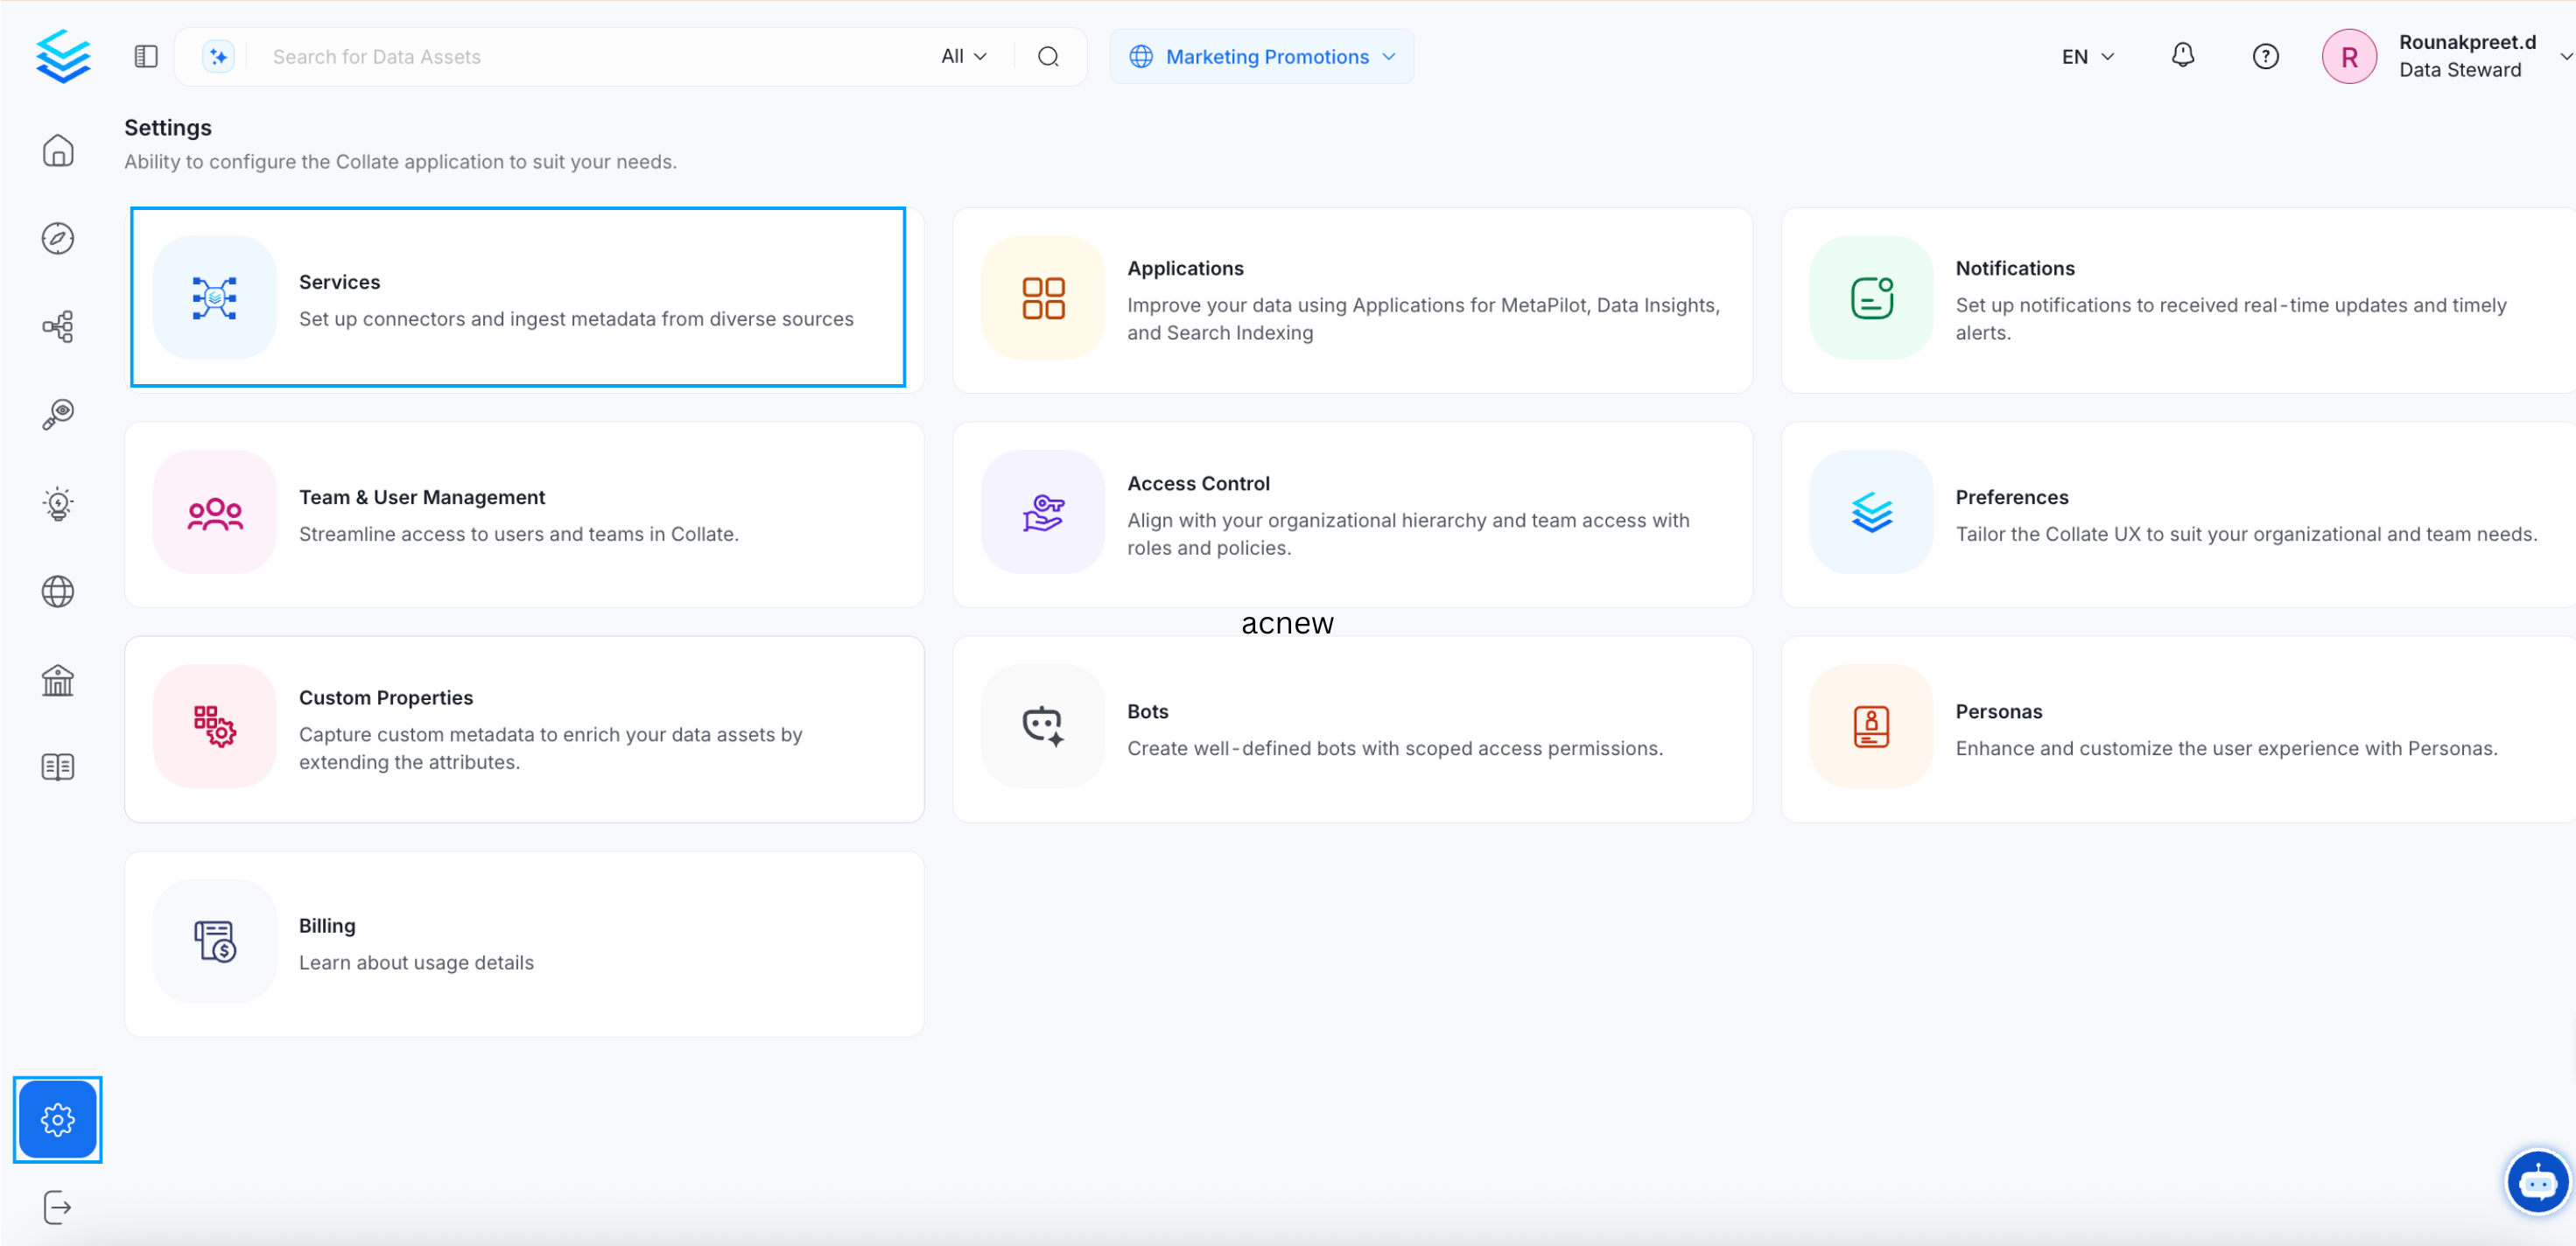Open Insights via the lightbulb sidebar icon
This screenshot has width=2576, height=1246.
[57, 503]
